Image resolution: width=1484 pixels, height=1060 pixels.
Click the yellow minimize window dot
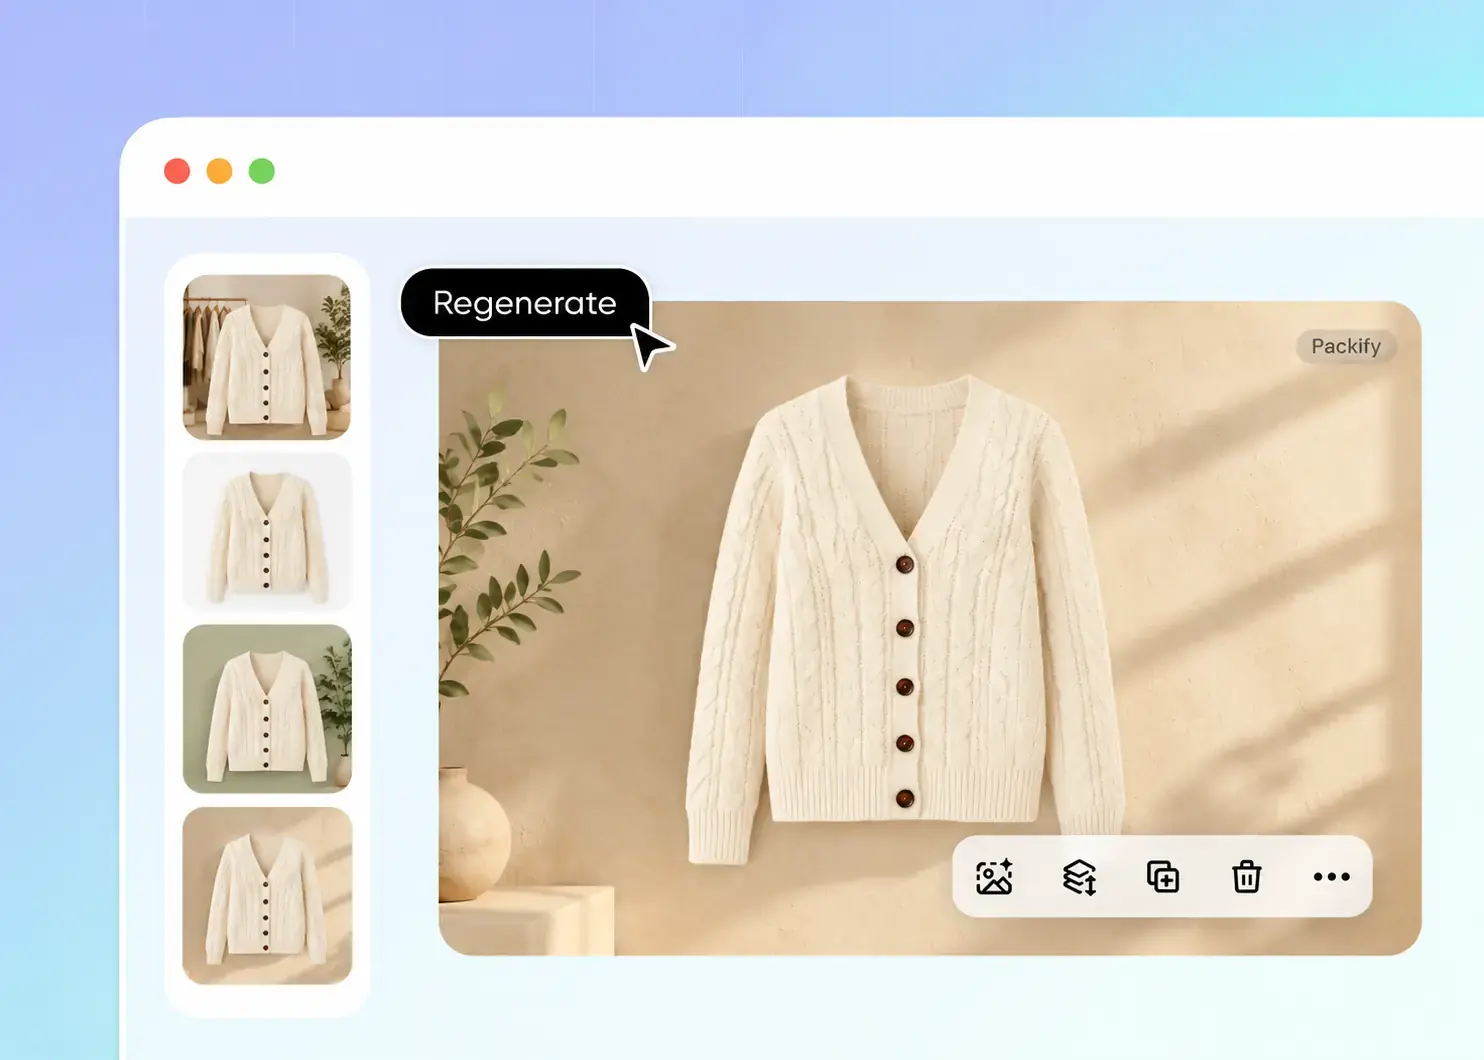(x=219, y=171)
